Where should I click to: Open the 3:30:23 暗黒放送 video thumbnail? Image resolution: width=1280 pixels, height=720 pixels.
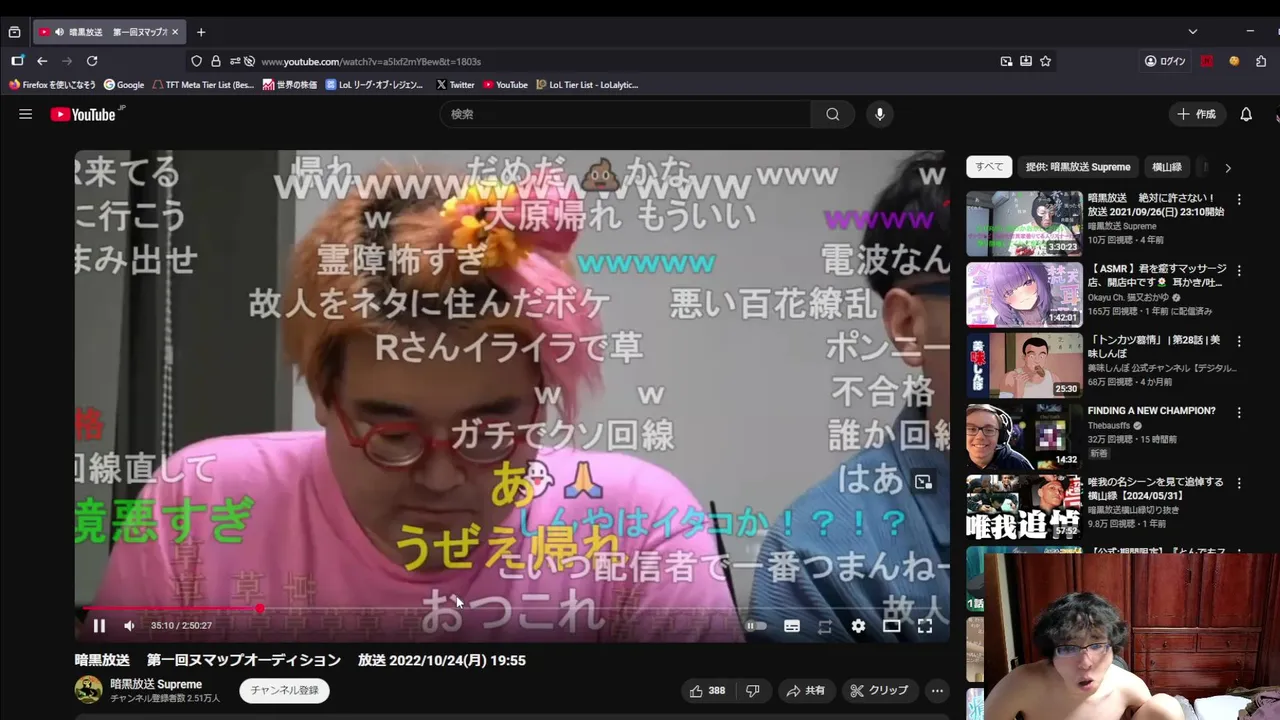(1024, 224)
